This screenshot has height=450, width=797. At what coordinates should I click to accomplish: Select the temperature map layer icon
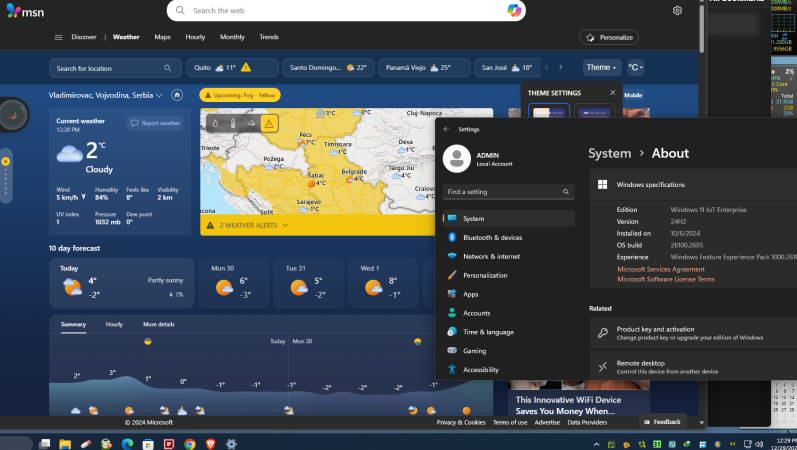(233, 123)
